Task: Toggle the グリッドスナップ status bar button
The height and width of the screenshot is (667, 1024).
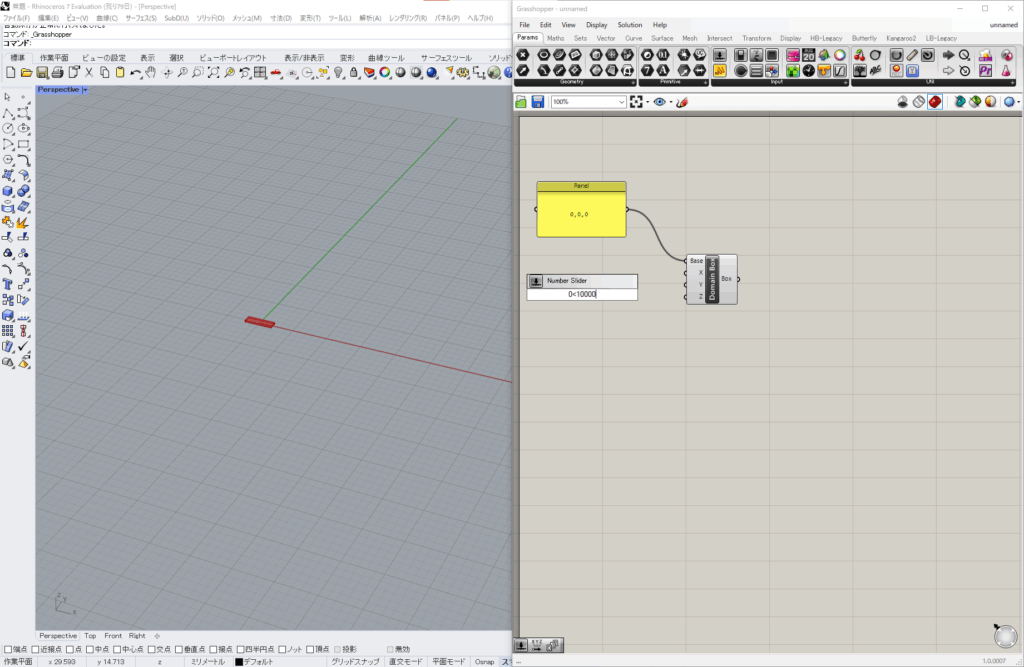Action: coord(354,661)
